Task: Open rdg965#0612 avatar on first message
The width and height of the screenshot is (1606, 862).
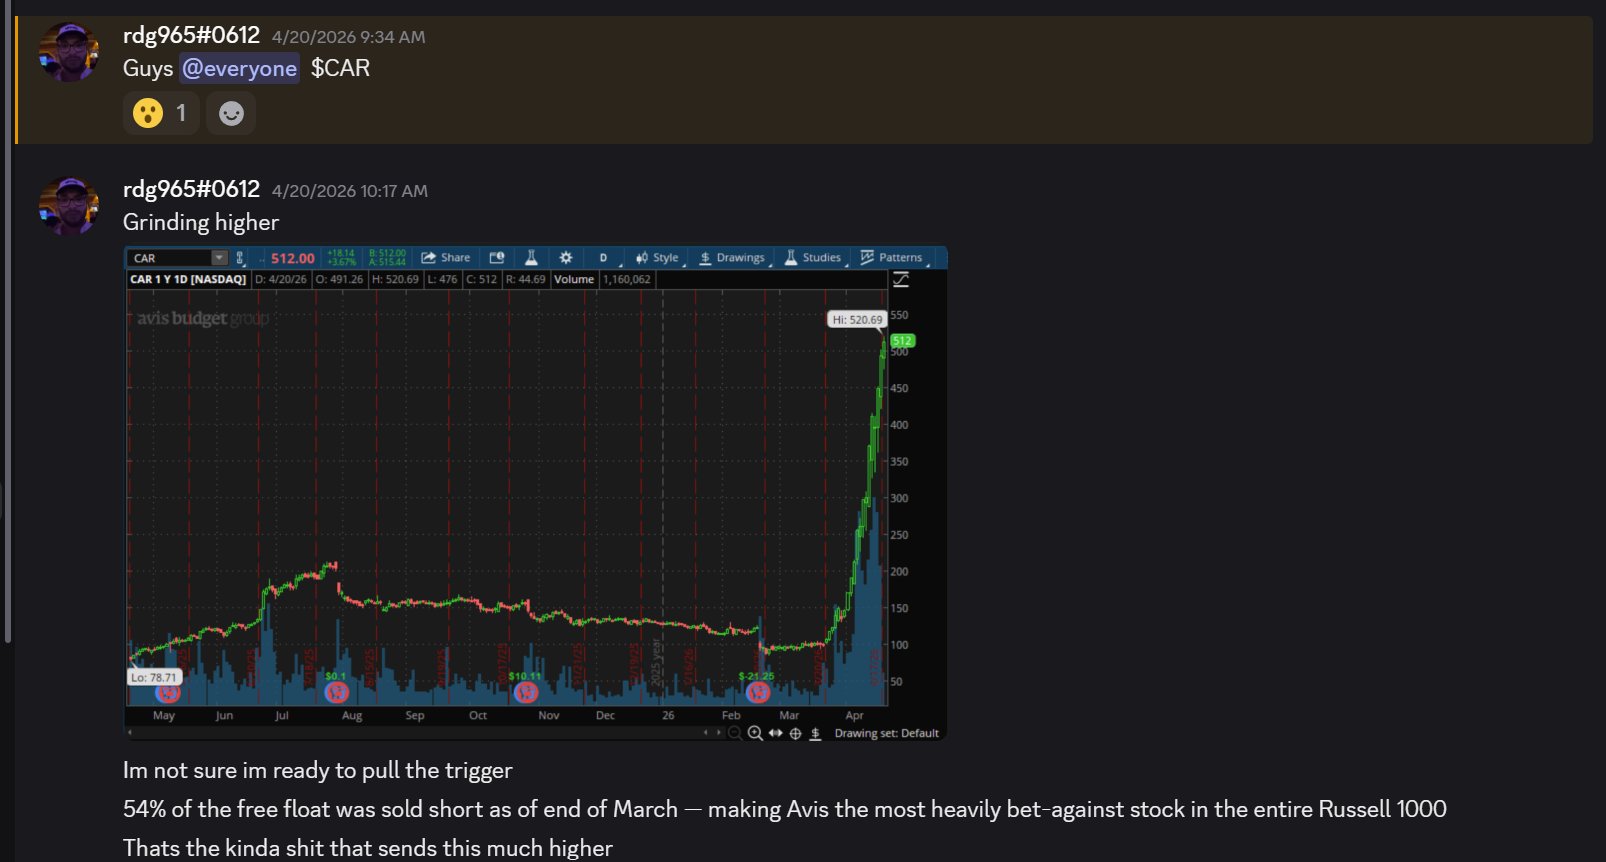Action: tap(68, 52)
